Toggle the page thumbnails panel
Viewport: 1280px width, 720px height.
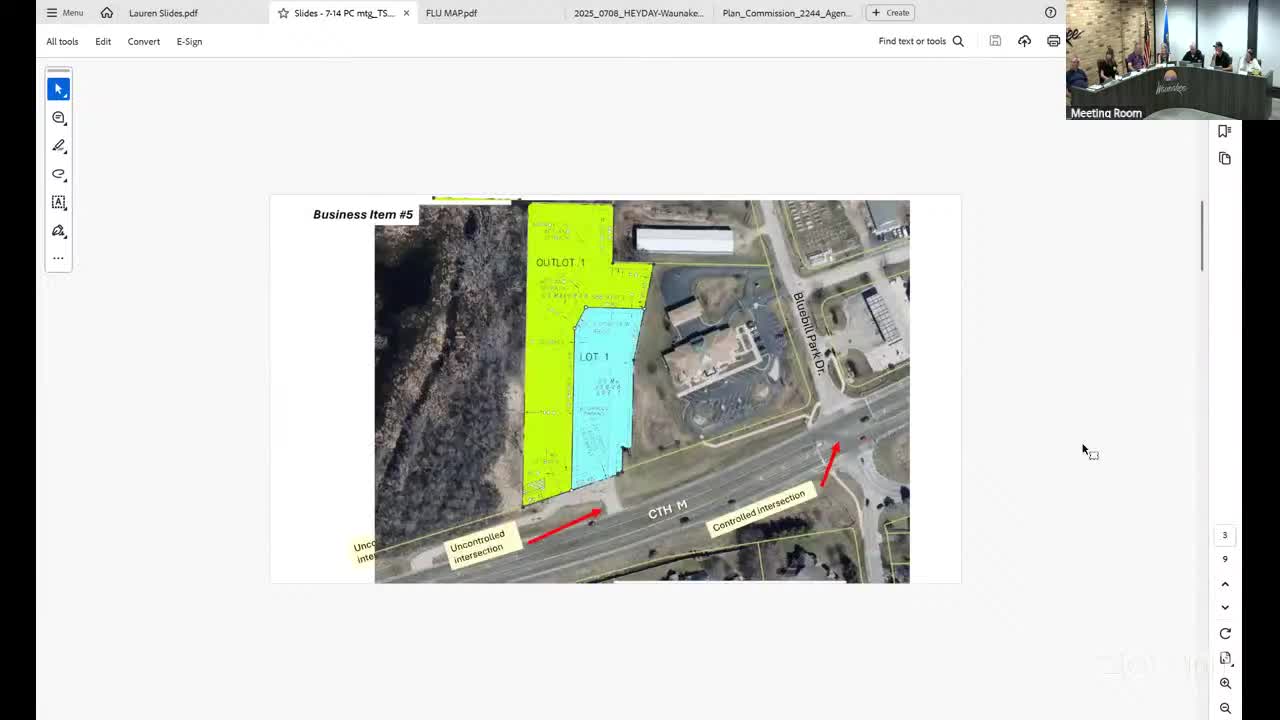(1225, 159)
